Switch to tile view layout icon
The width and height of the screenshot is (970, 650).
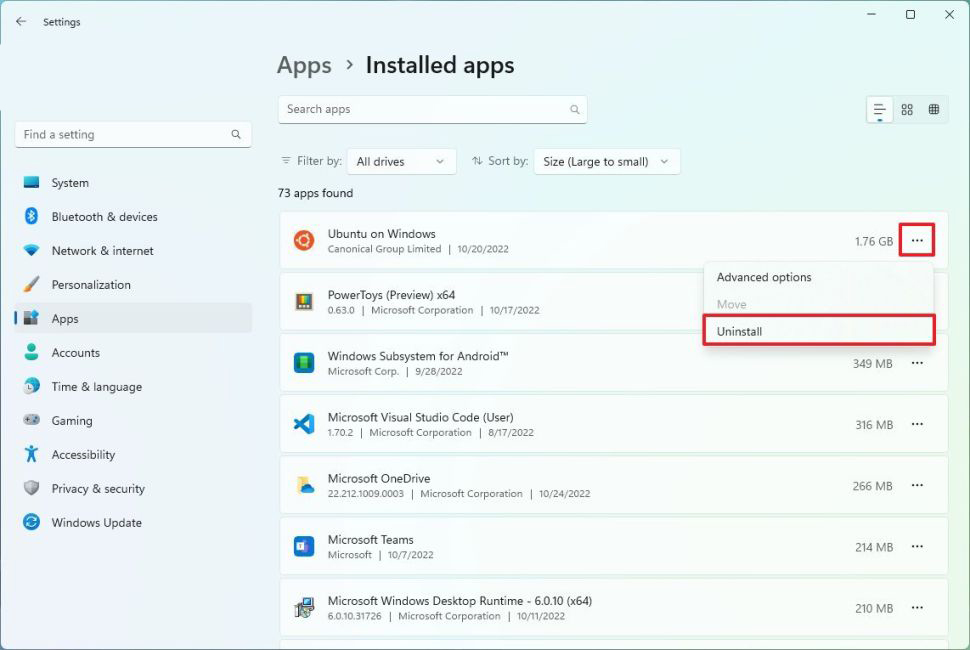[x=934, y=110]
